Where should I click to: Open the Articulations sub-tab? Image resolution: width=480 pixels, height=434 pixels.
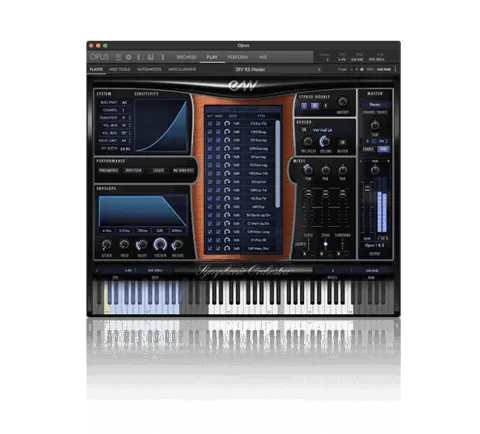click(182, 69)
